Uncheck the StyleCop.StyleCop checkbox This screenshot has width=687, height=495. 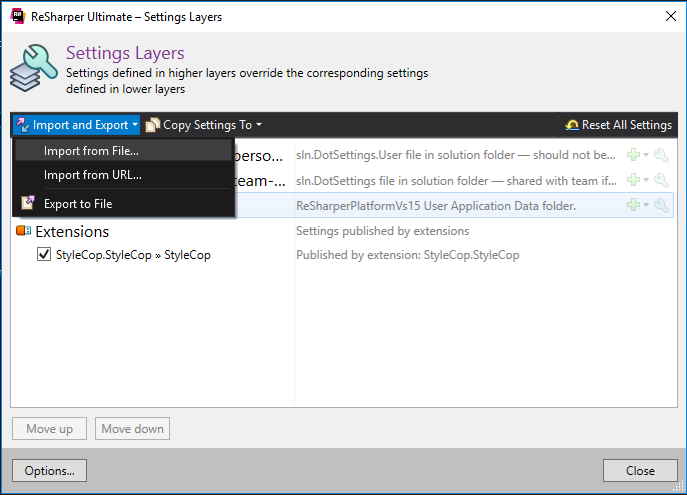(44, 255)
